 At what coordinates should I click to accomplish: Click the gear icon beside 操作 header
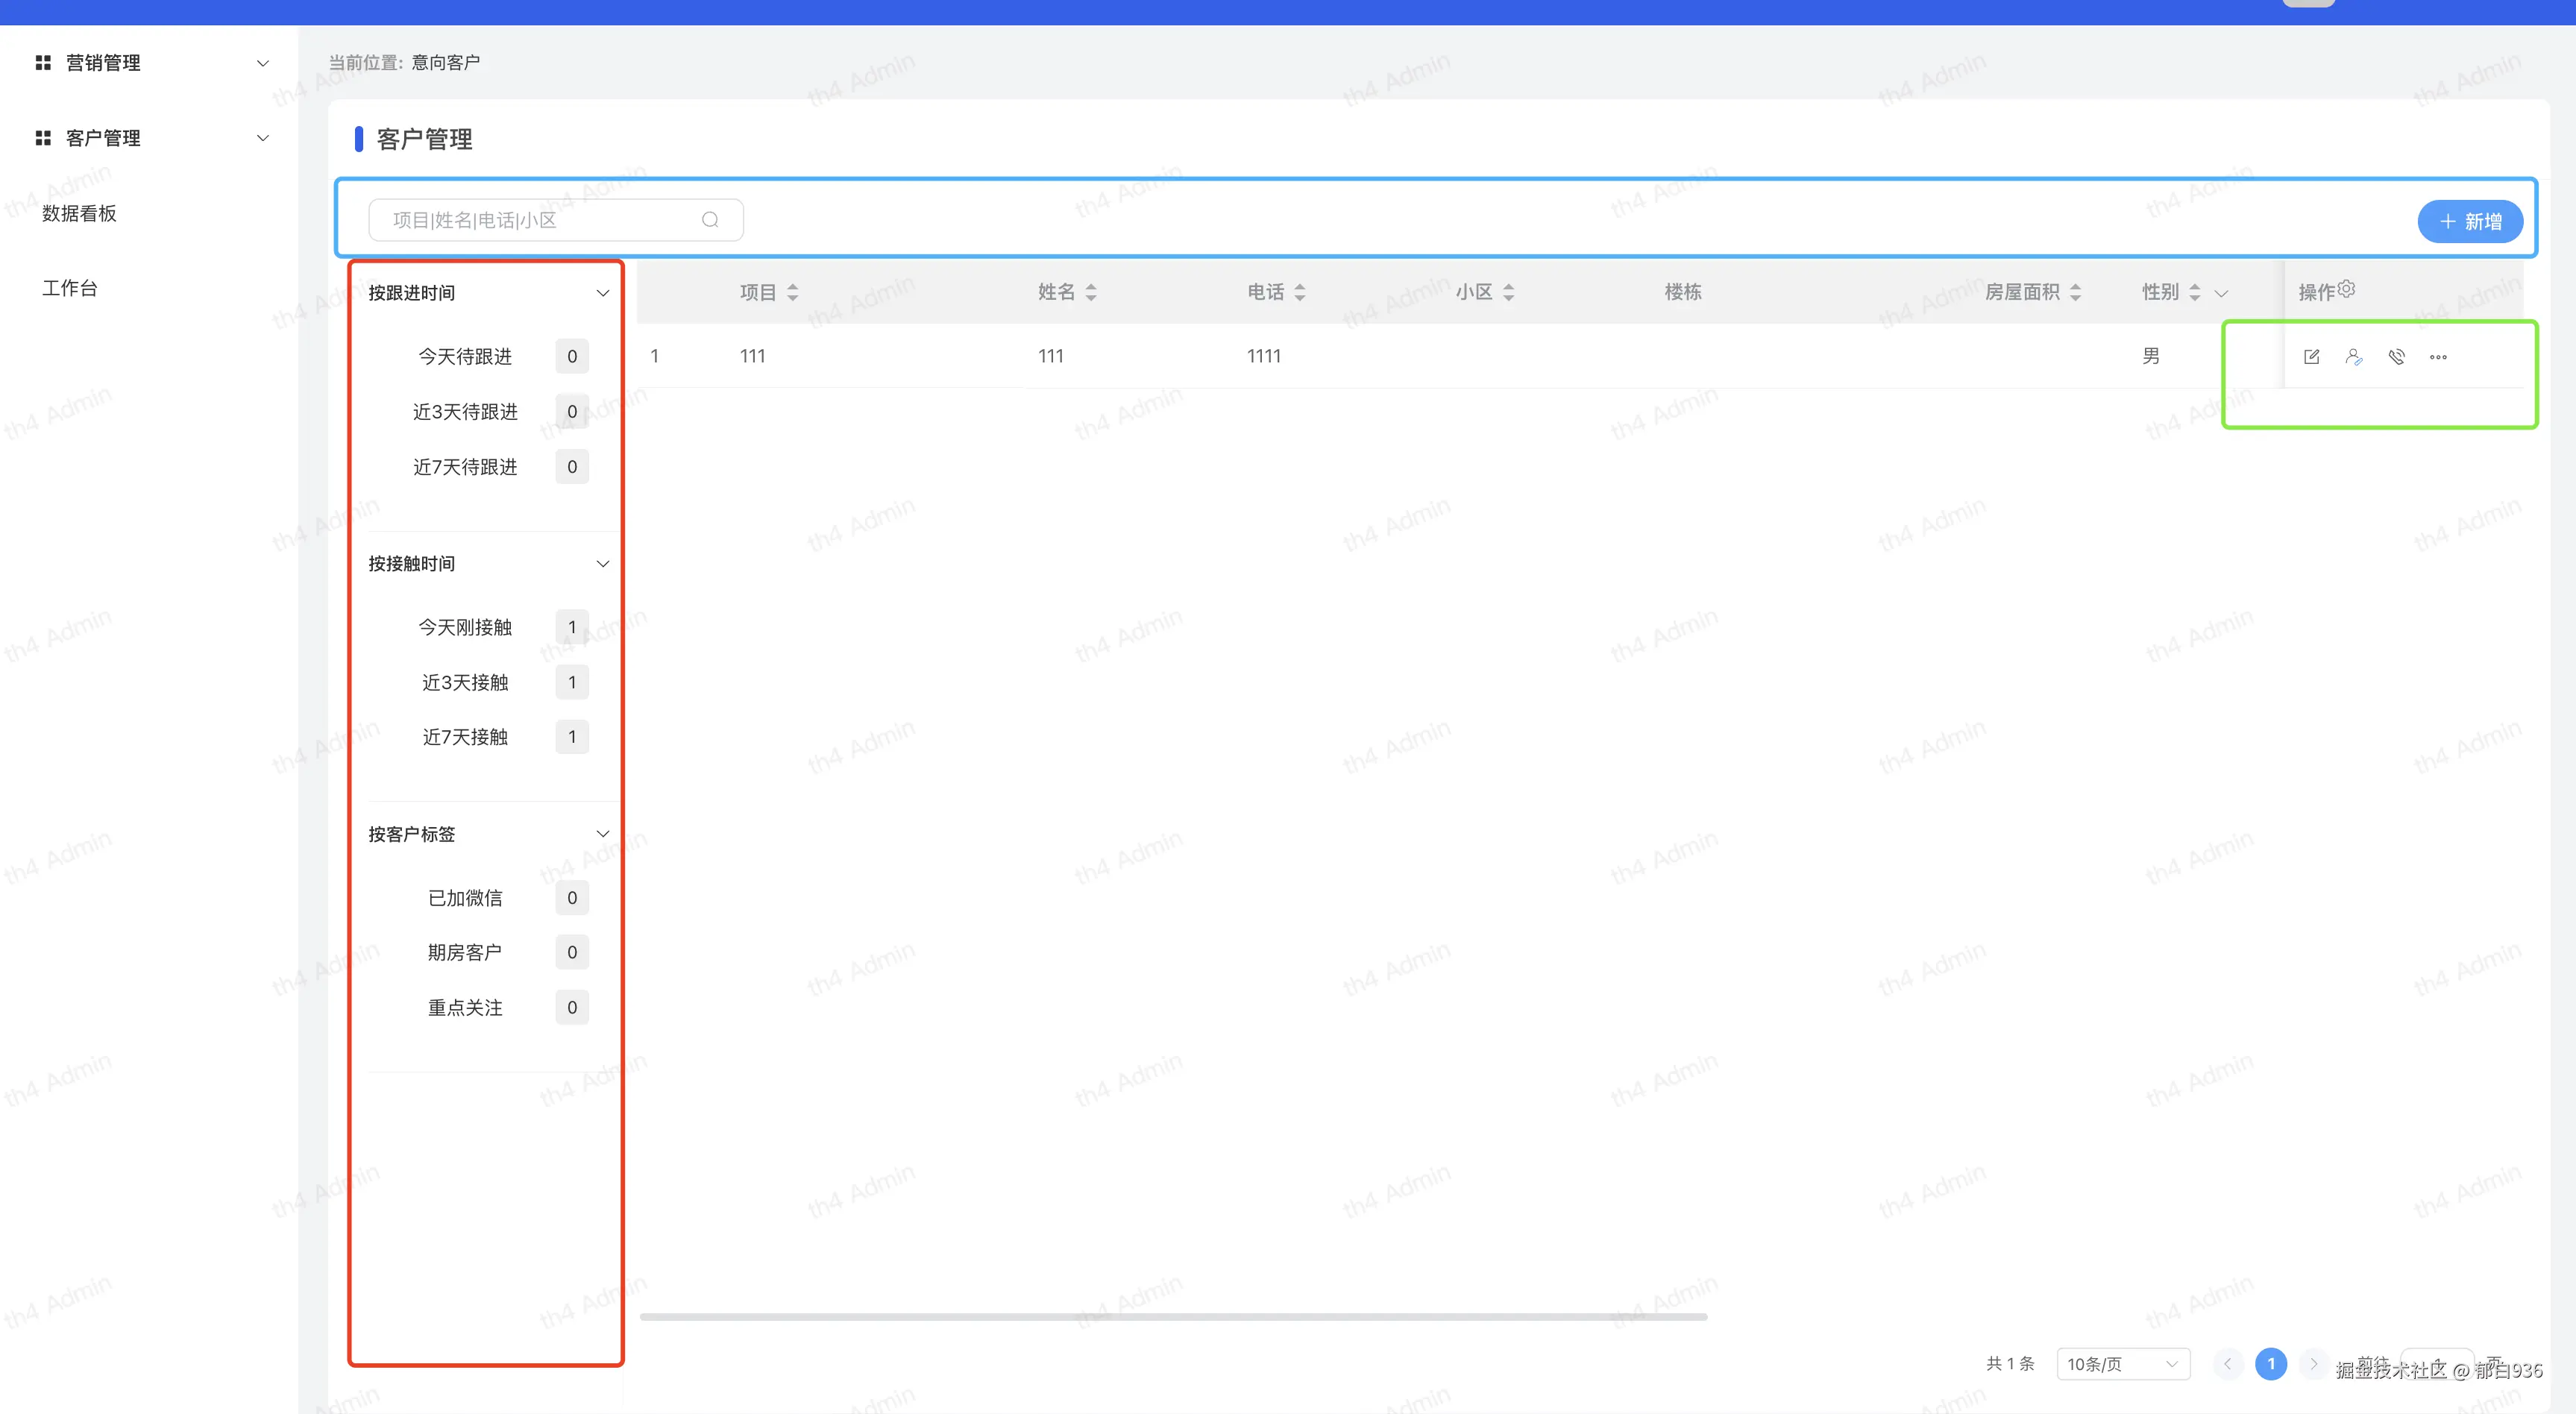tap(2346, 289)
